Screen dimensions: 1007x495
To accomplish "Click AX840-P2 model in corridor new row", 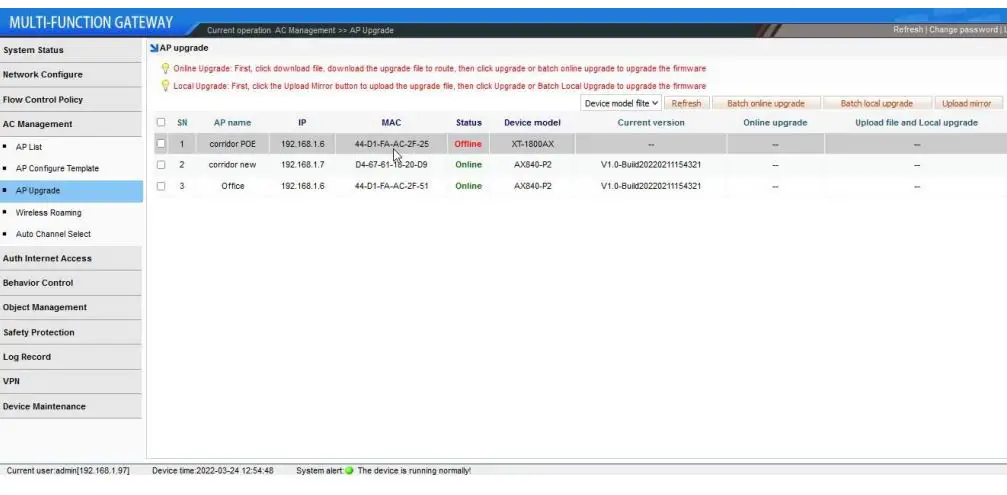I will tap(532, 165).
